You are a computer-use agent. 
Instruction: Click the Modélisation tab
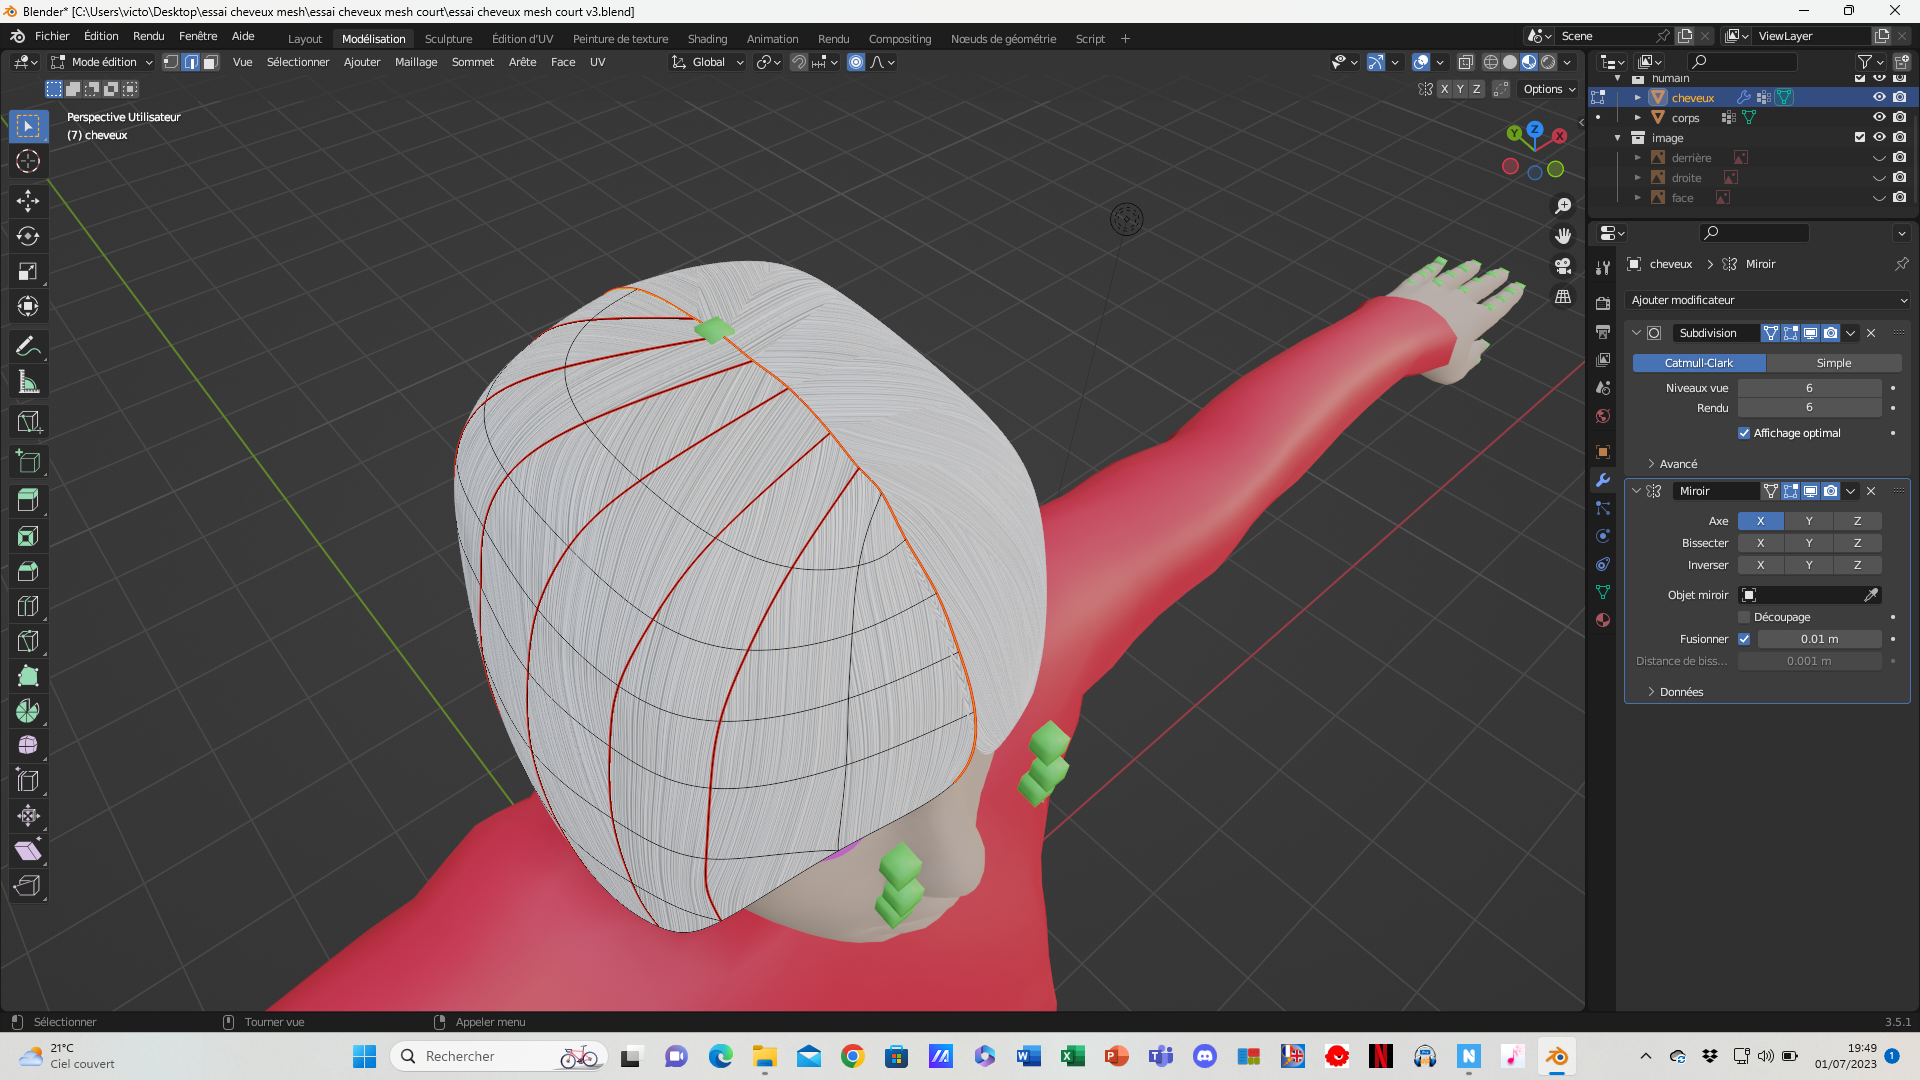(x=373, y=38)
